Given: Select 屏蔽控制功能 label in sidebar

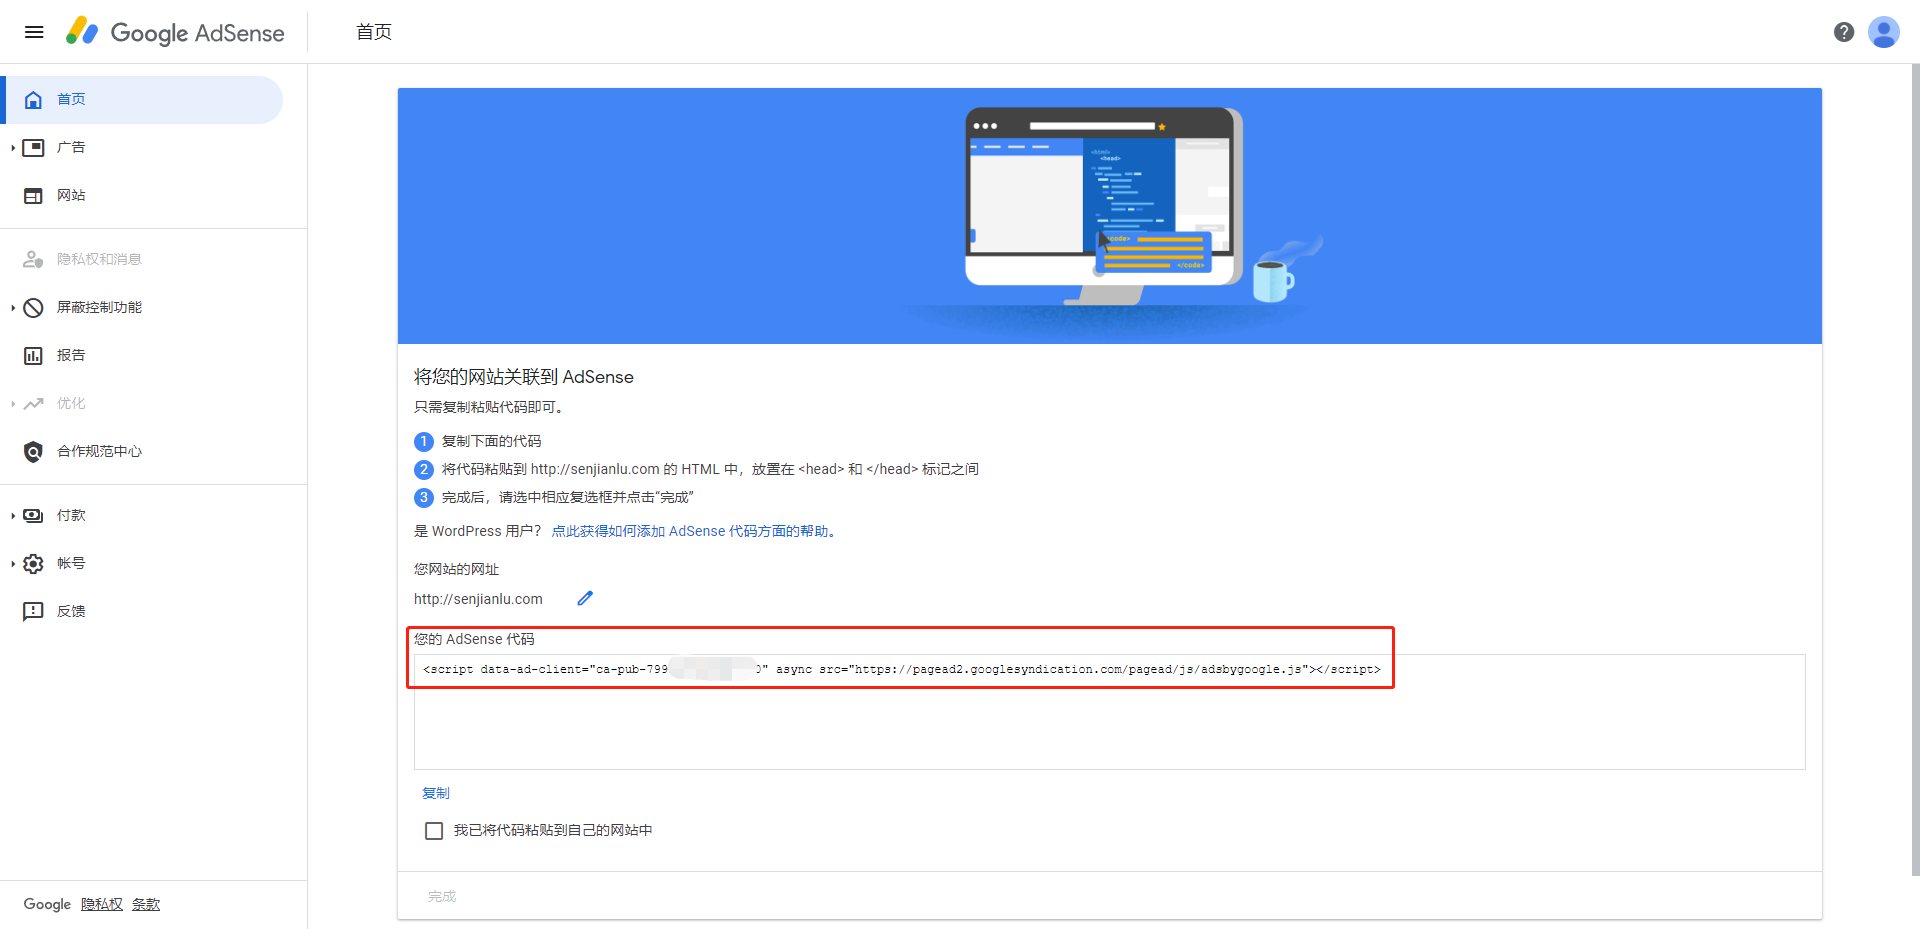Looking at the screenshot, I should pos(99,308).
